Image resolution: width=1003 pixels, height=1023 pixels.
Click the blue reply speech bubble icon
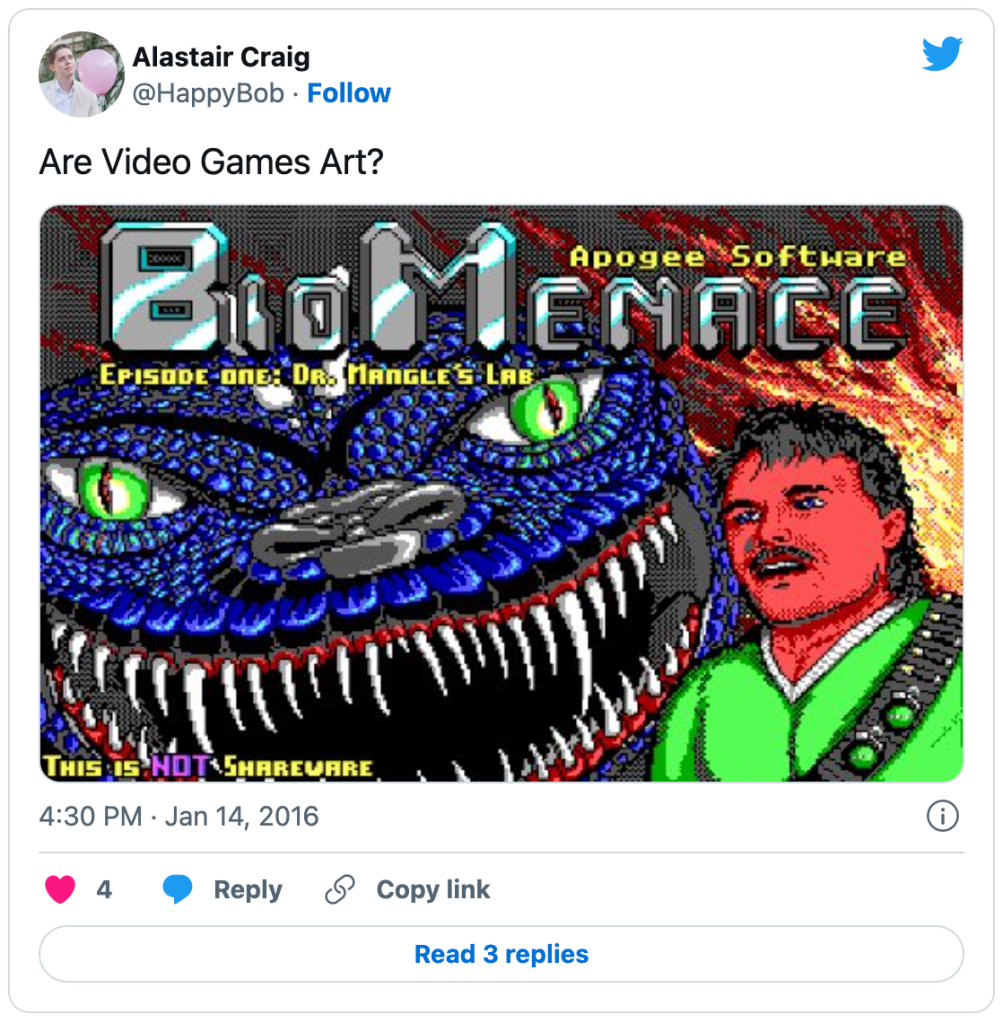pyautogui.click(x=177, y=889)
